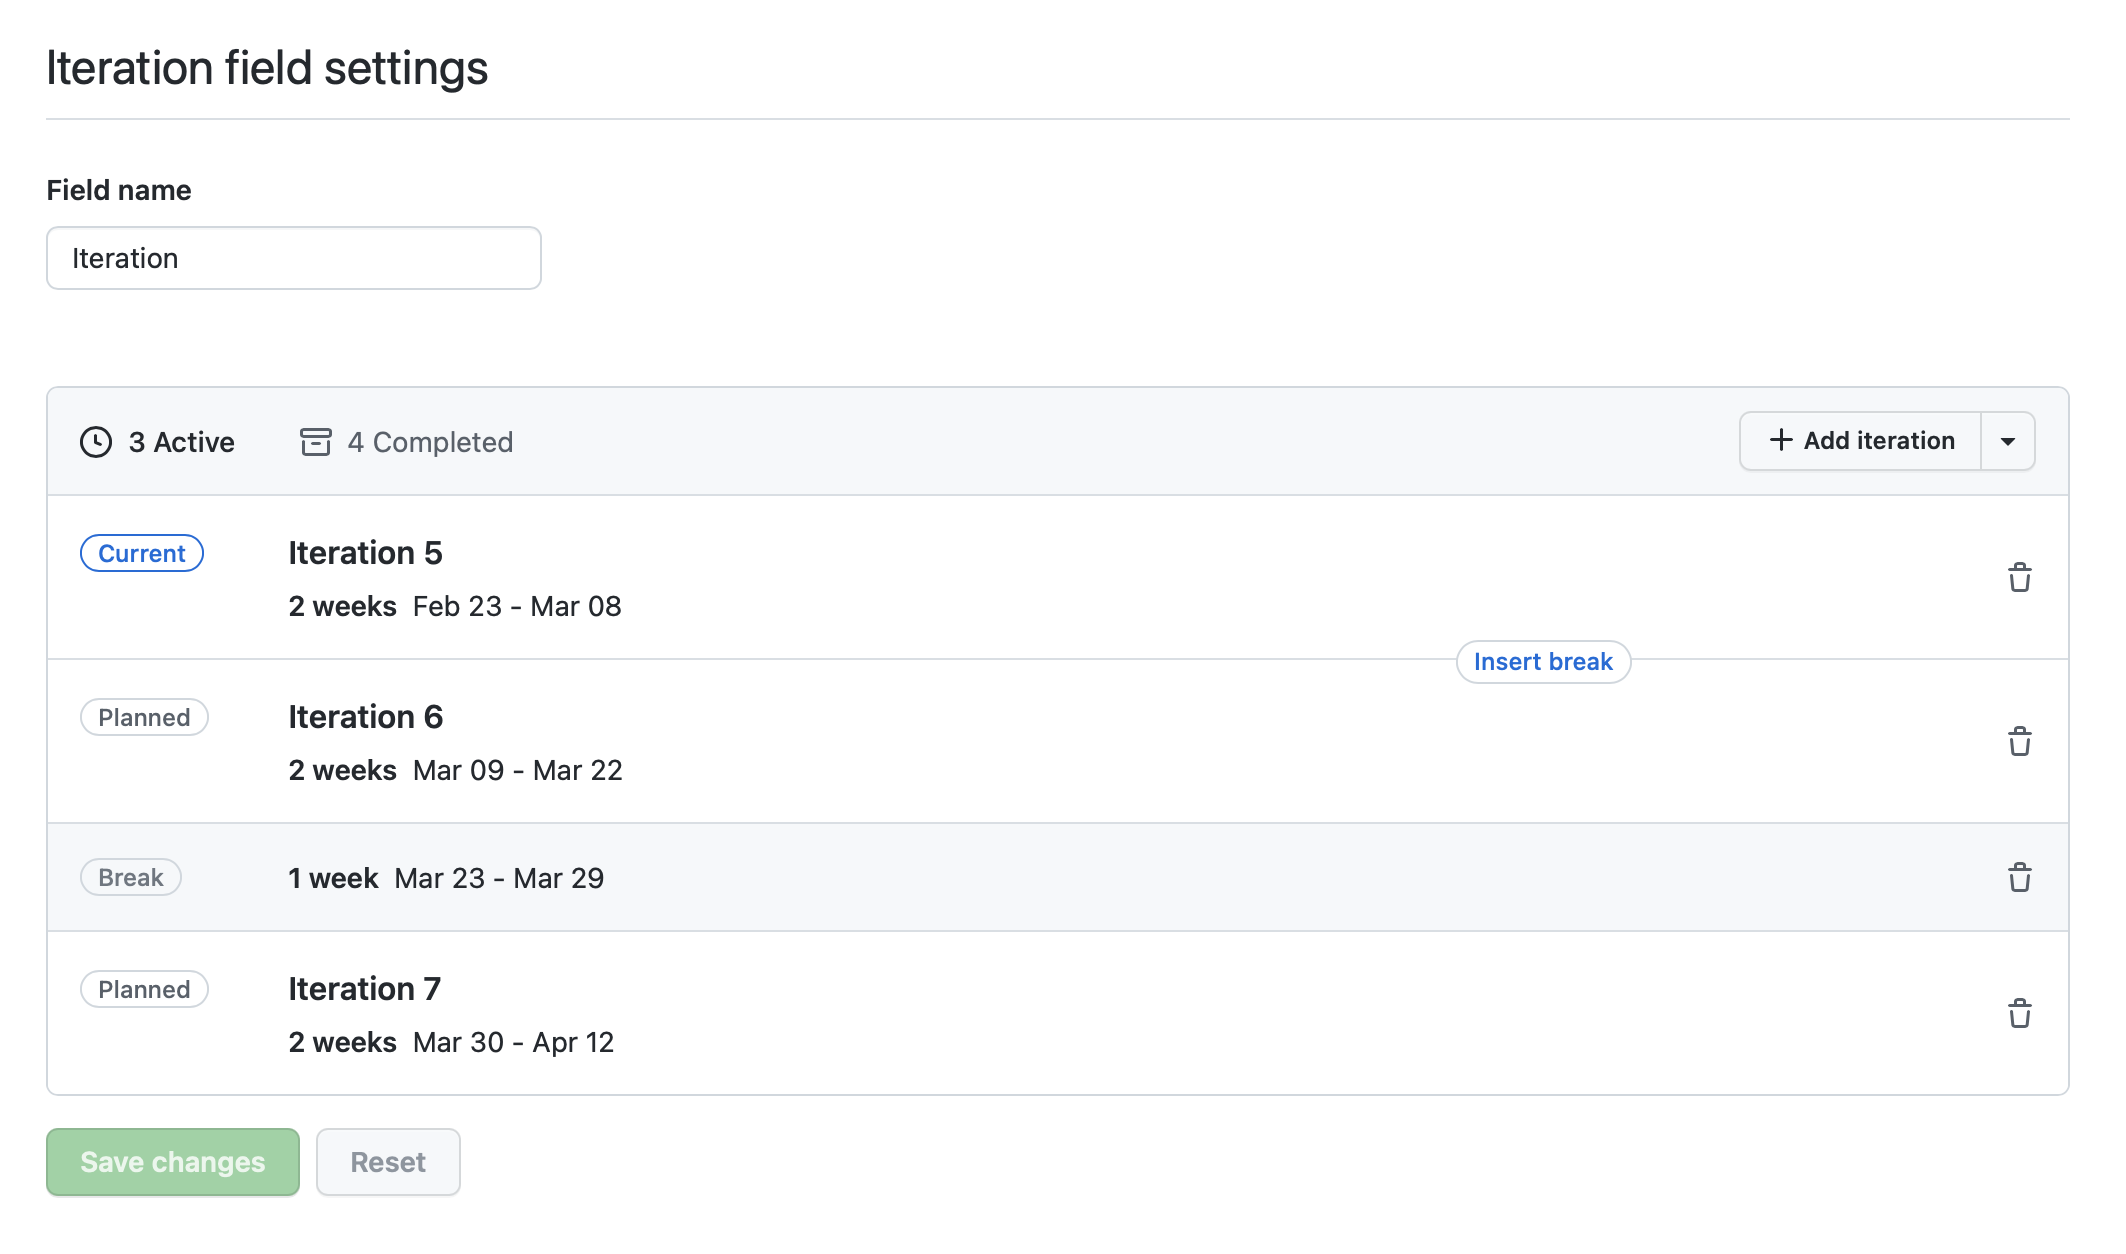Click the Field name label
This screenshot has width=2126, height=1254.
click(x=119, y=190)
